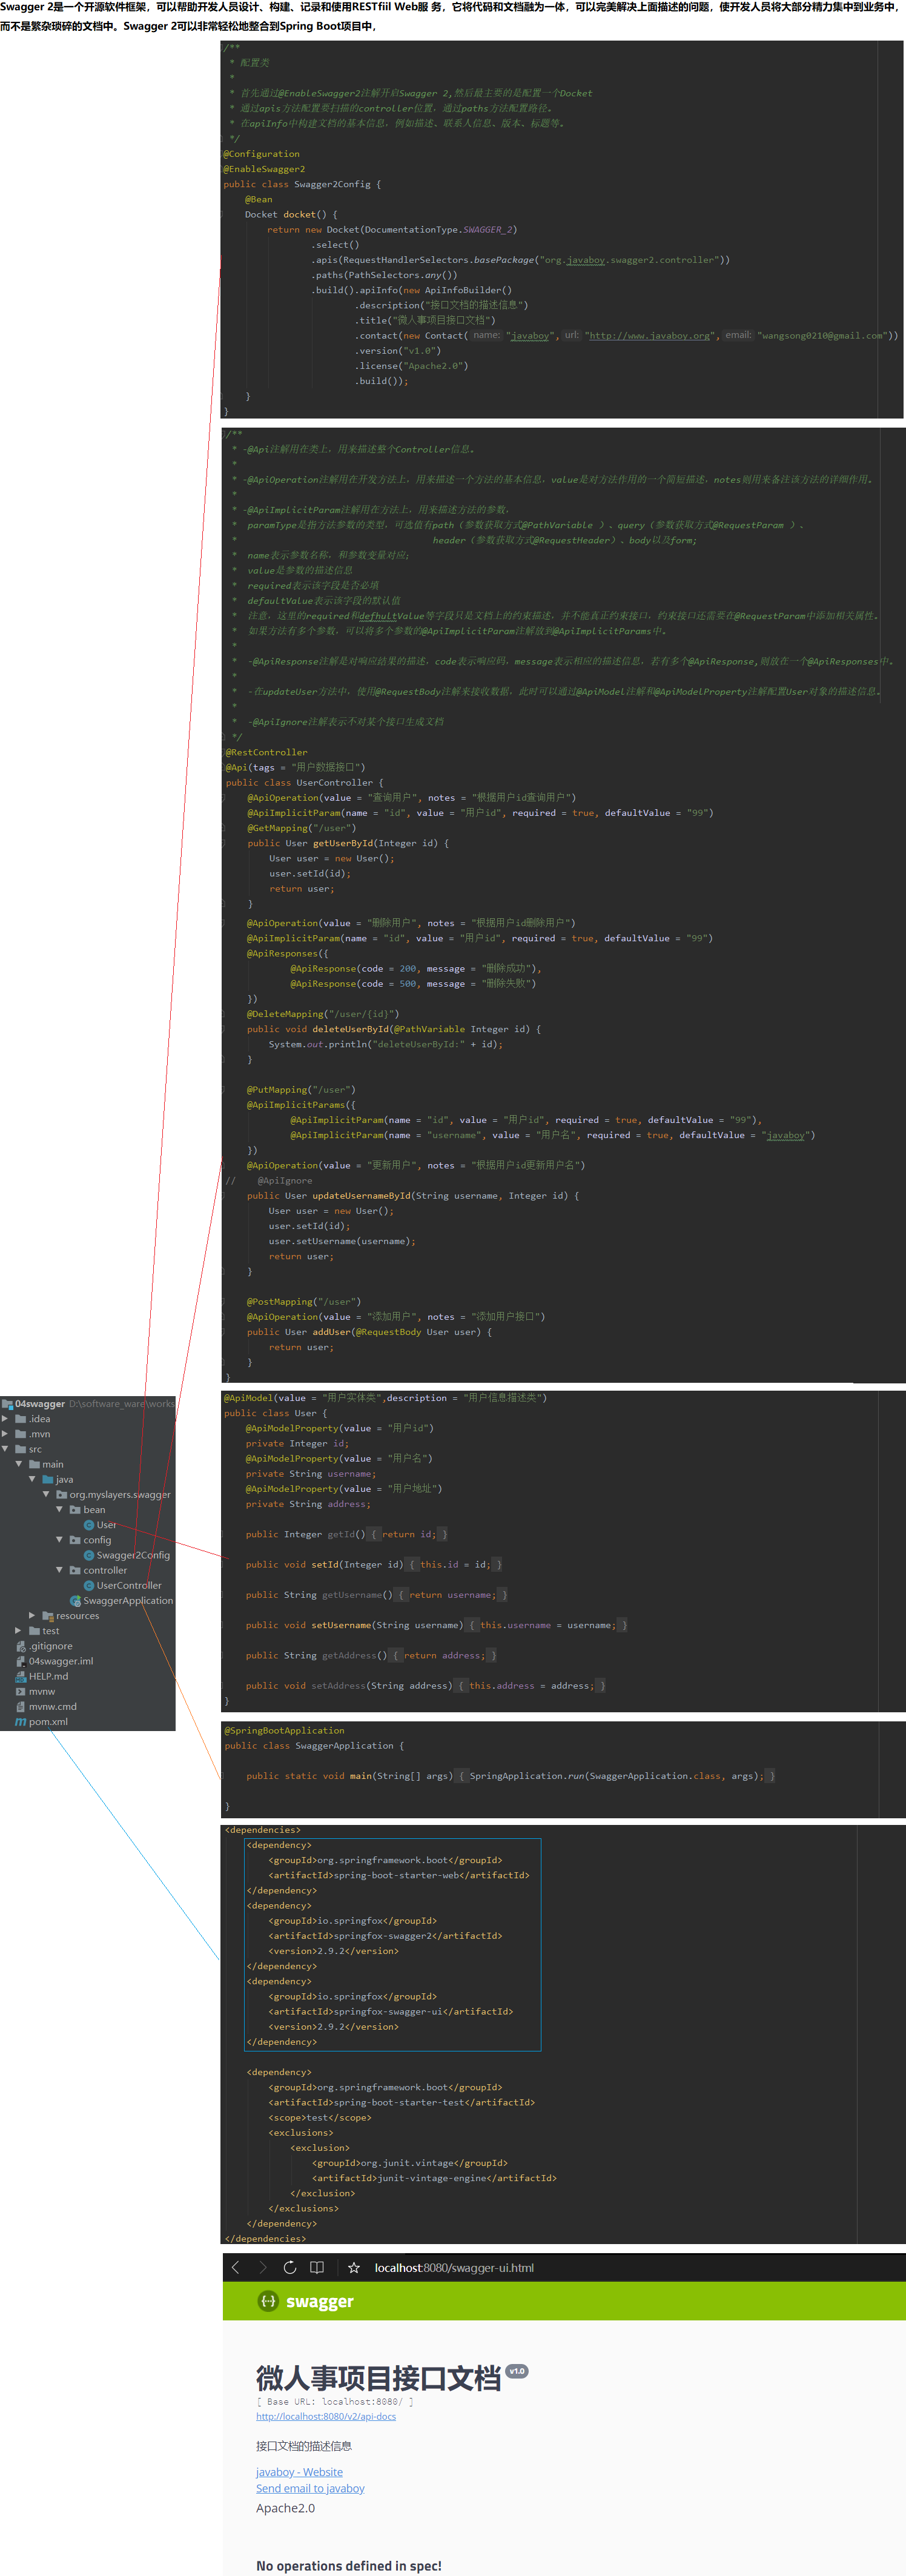Open the localhost:8080/v2/api-docs link

tap(326, 2416)
